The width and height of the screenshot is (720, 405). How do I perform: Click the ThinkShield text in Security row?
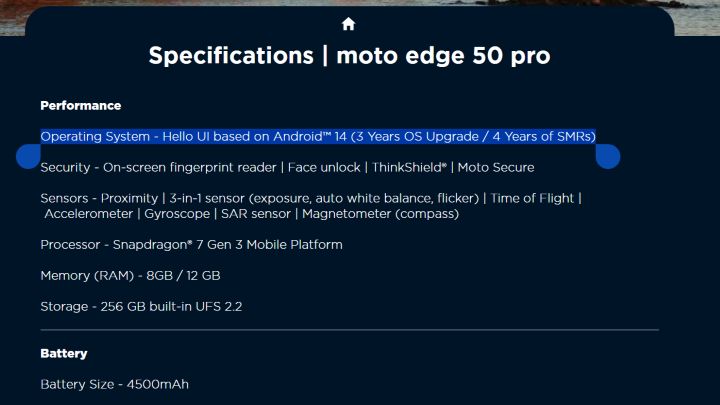pos(409,167)
